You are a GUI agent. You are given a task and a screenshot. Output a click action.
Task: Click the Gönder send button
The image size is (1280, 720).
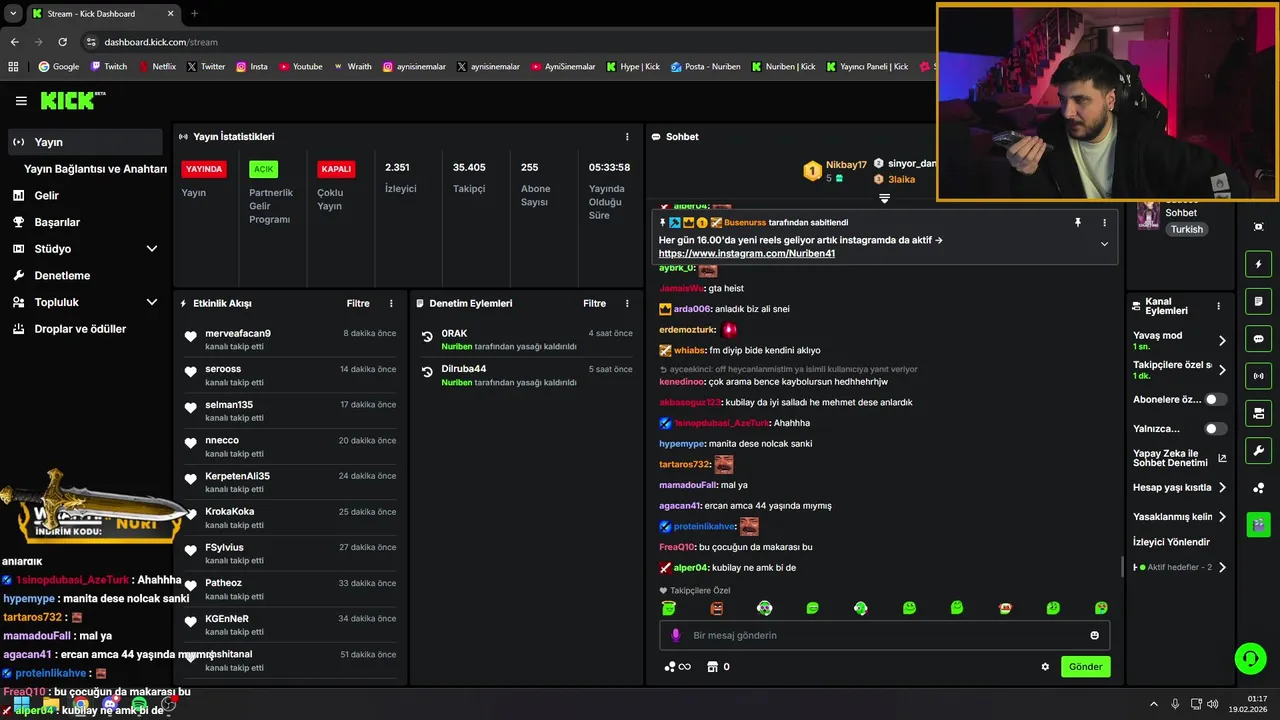(1085, 667)
